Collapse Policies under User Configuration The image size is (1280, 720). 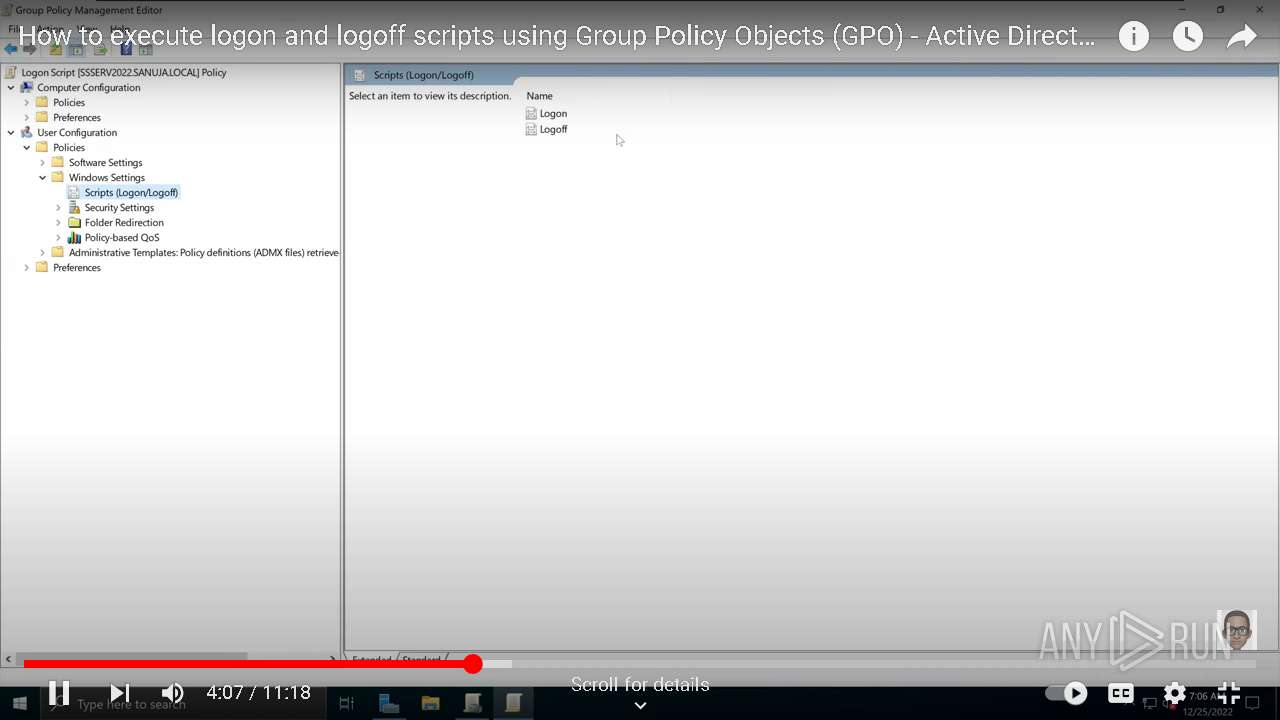tap(27, 147)
